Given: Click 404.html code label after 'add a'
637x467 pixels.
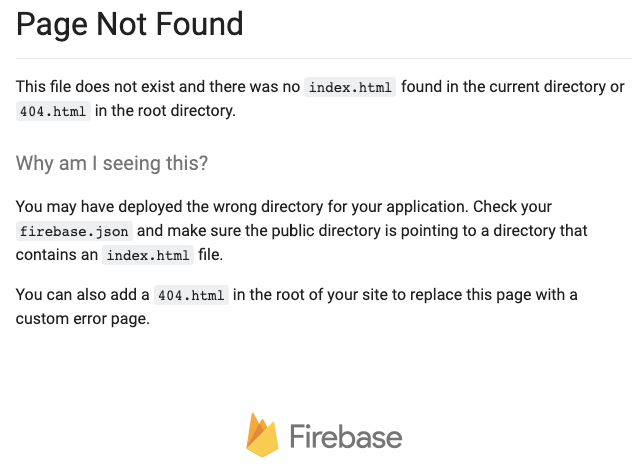Looking at the screenshot, I should (x=191, y=295).
